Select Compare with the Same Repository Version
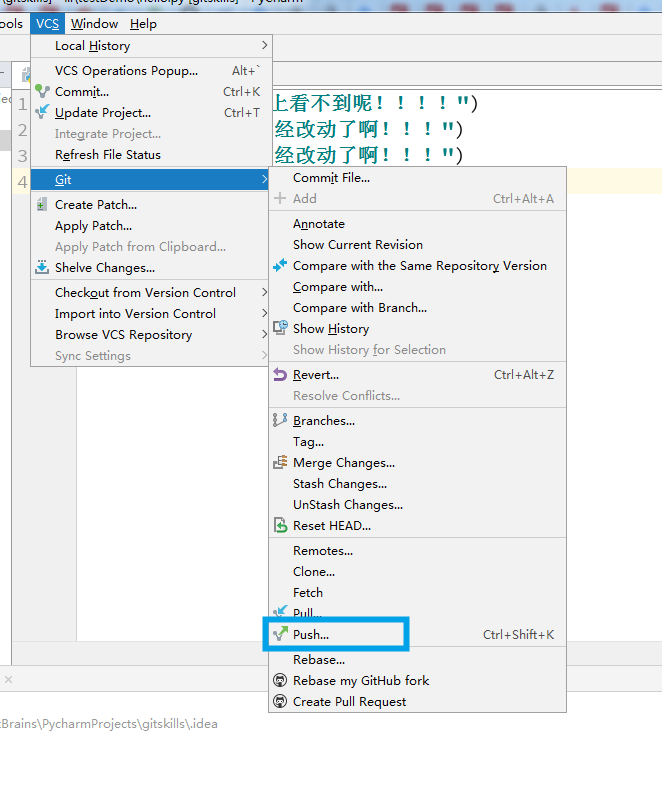The image size is (662, 800). pos(417,265)
